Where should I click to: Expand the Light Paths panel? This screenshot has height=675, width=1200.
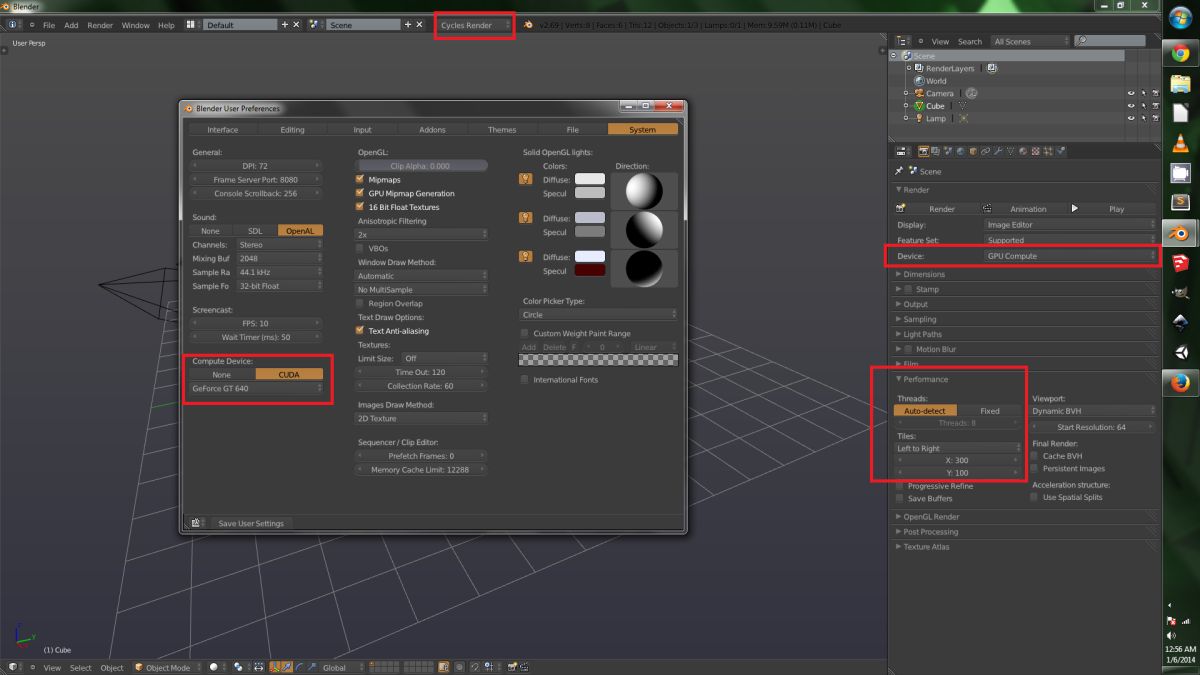[x=922, y=334]
